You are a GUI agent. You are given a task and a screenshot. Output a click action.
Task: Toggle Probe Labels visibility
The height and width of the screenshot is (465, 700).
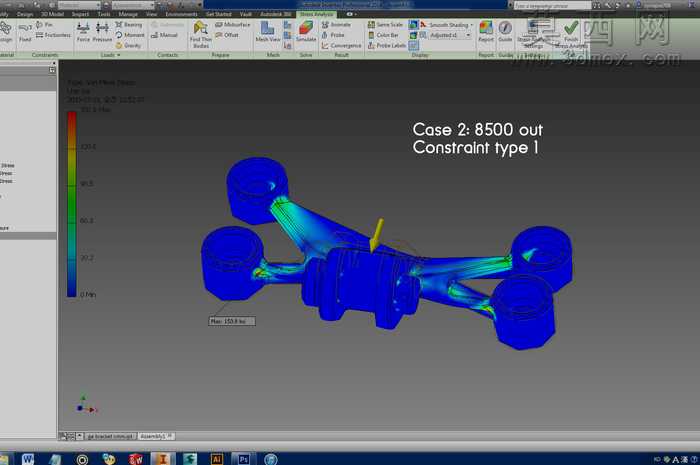point(387,46)
